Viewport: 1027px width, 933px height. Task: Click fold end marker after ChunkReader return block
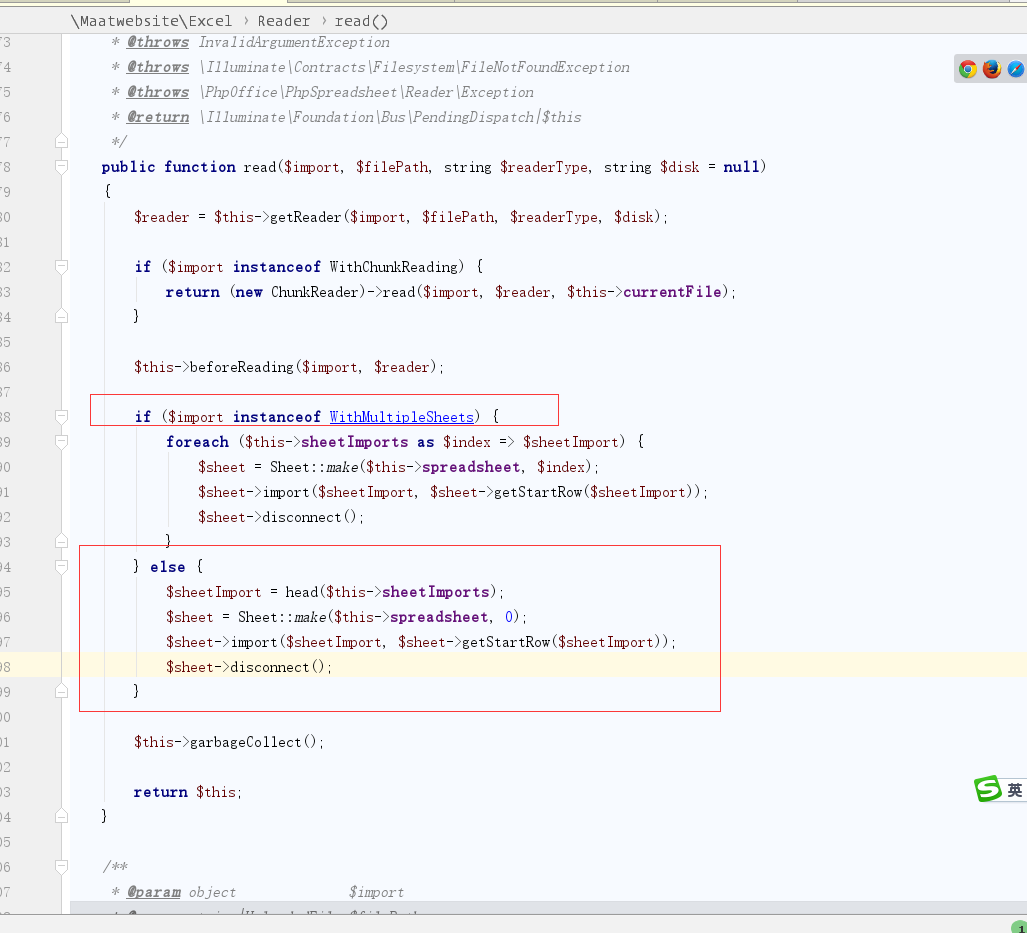62,316
